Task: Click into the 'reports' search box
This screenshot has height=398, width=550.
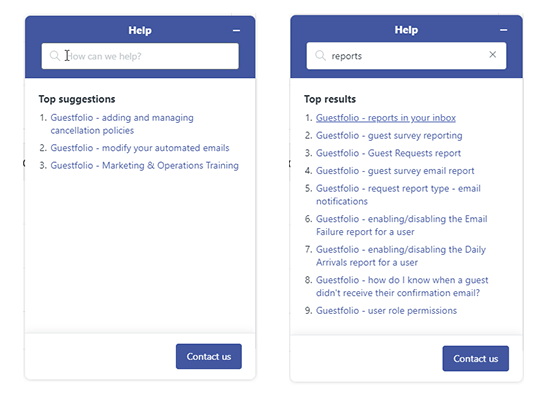Action: click(406, 56)
